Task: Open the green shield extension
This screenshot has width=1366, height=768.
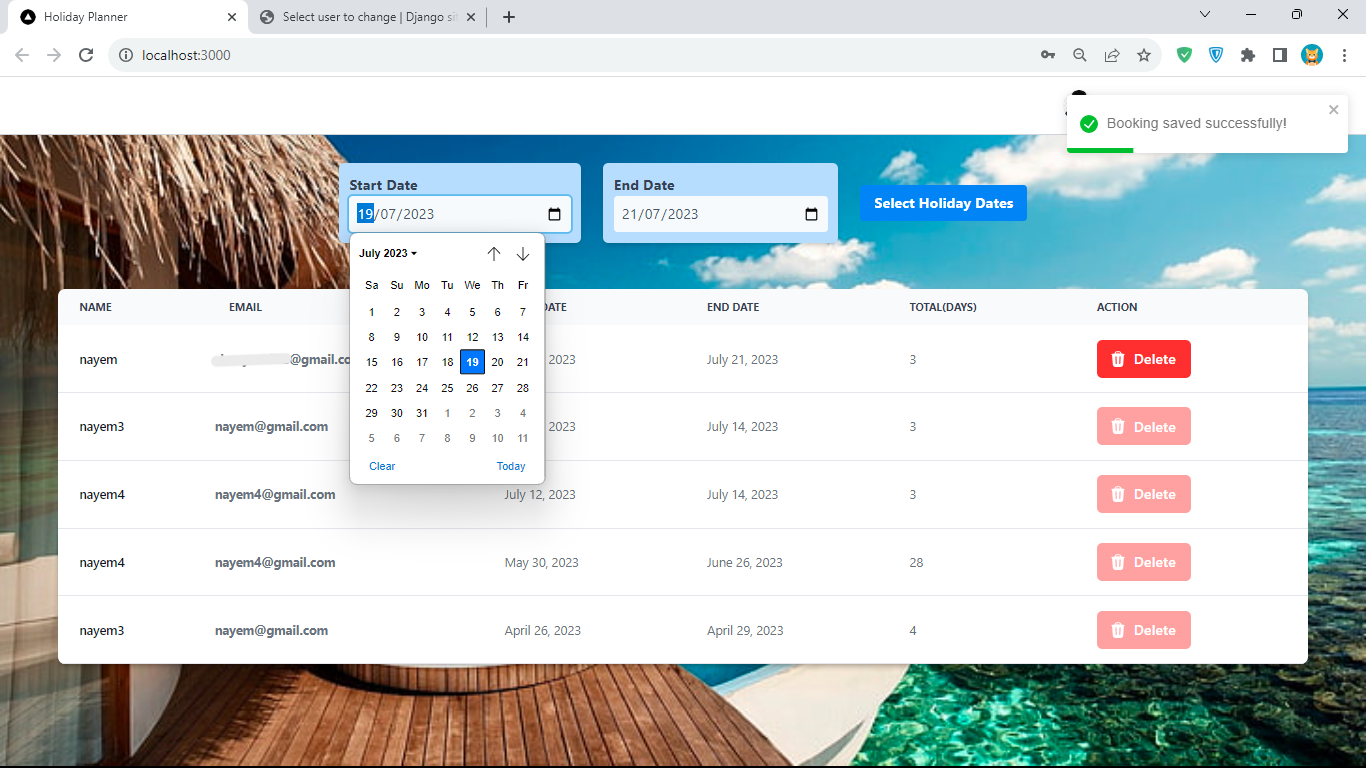Action: pyautogui.click(x=1184, y=55)
